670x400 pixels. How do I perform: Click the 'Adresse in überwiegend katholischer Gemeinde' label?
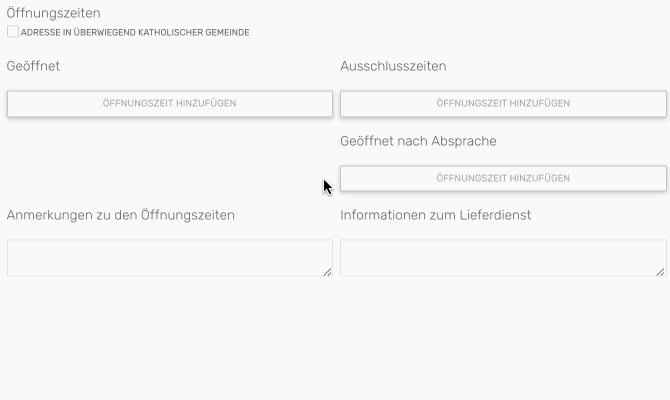135,33
